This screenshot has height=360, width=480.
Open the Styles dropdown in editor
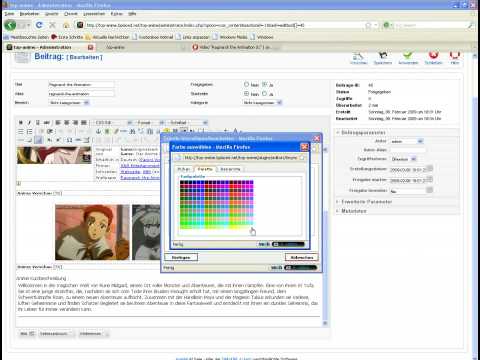coord(113,123)
